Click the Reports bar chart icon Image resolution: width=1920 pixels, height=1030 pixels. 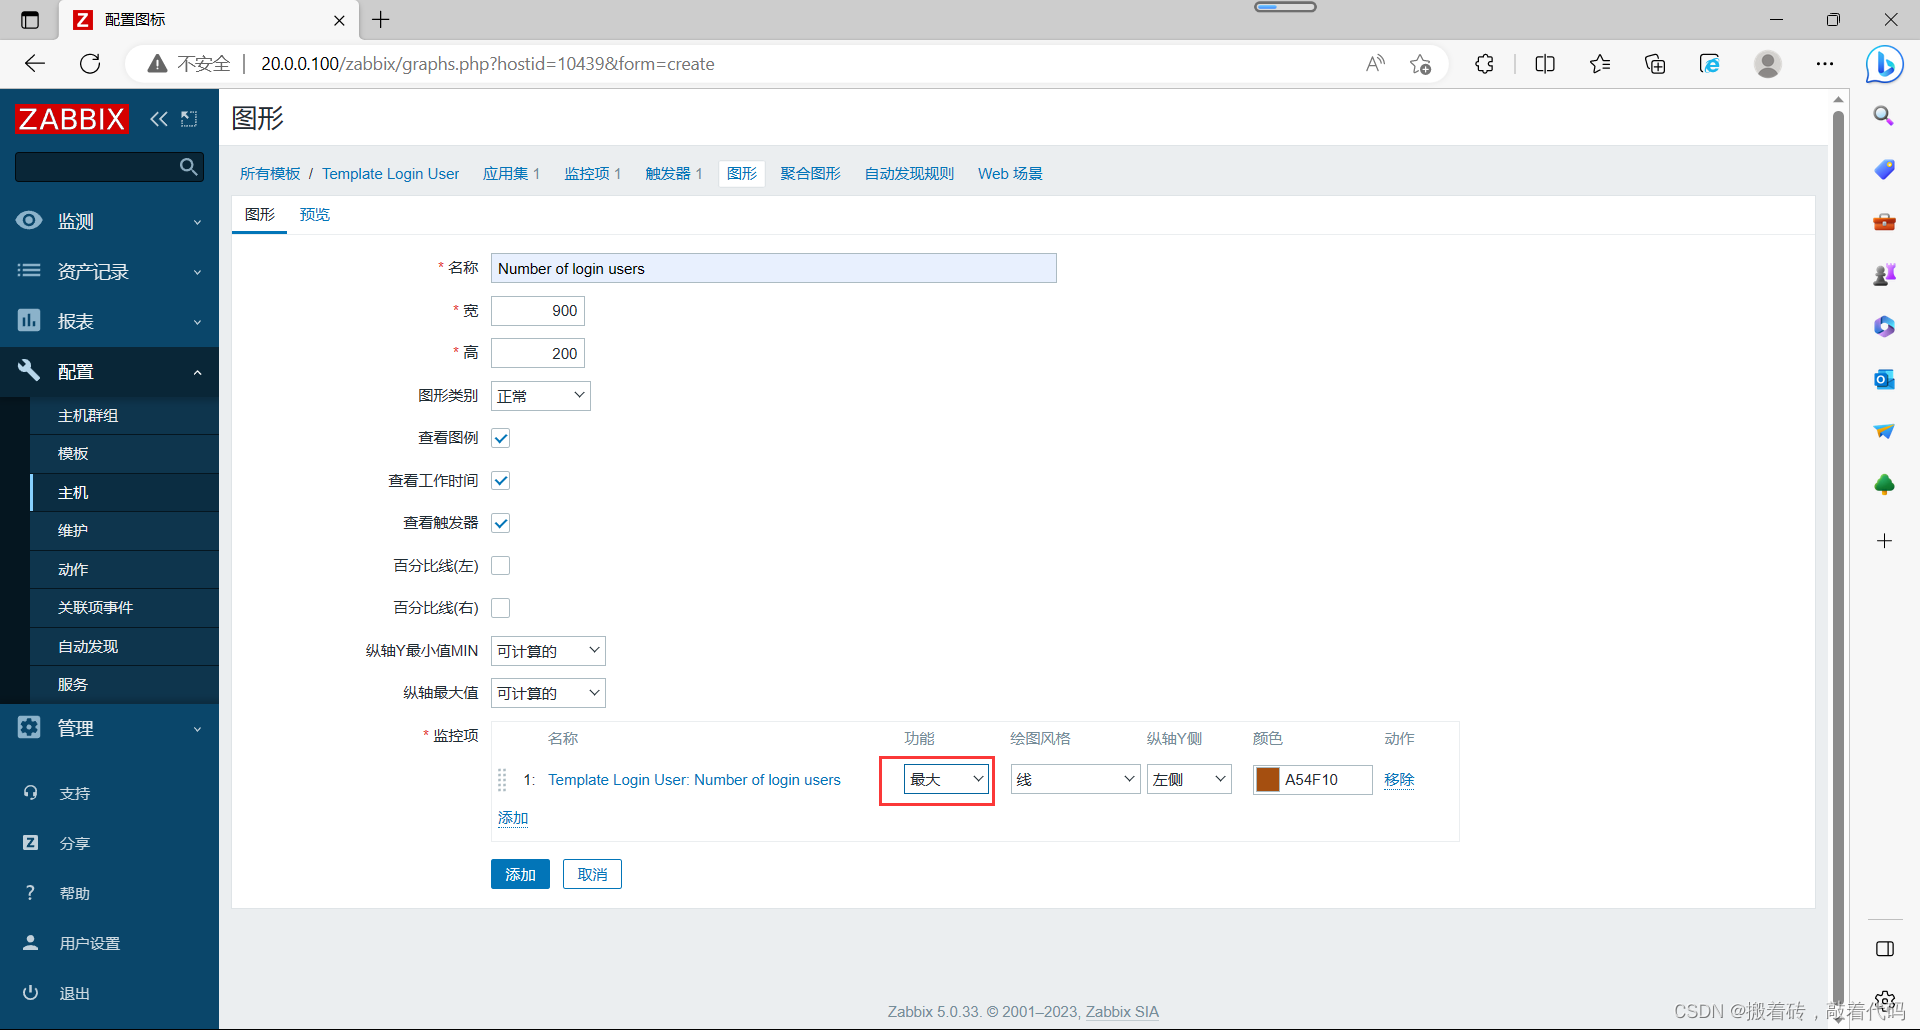point(29,321)
